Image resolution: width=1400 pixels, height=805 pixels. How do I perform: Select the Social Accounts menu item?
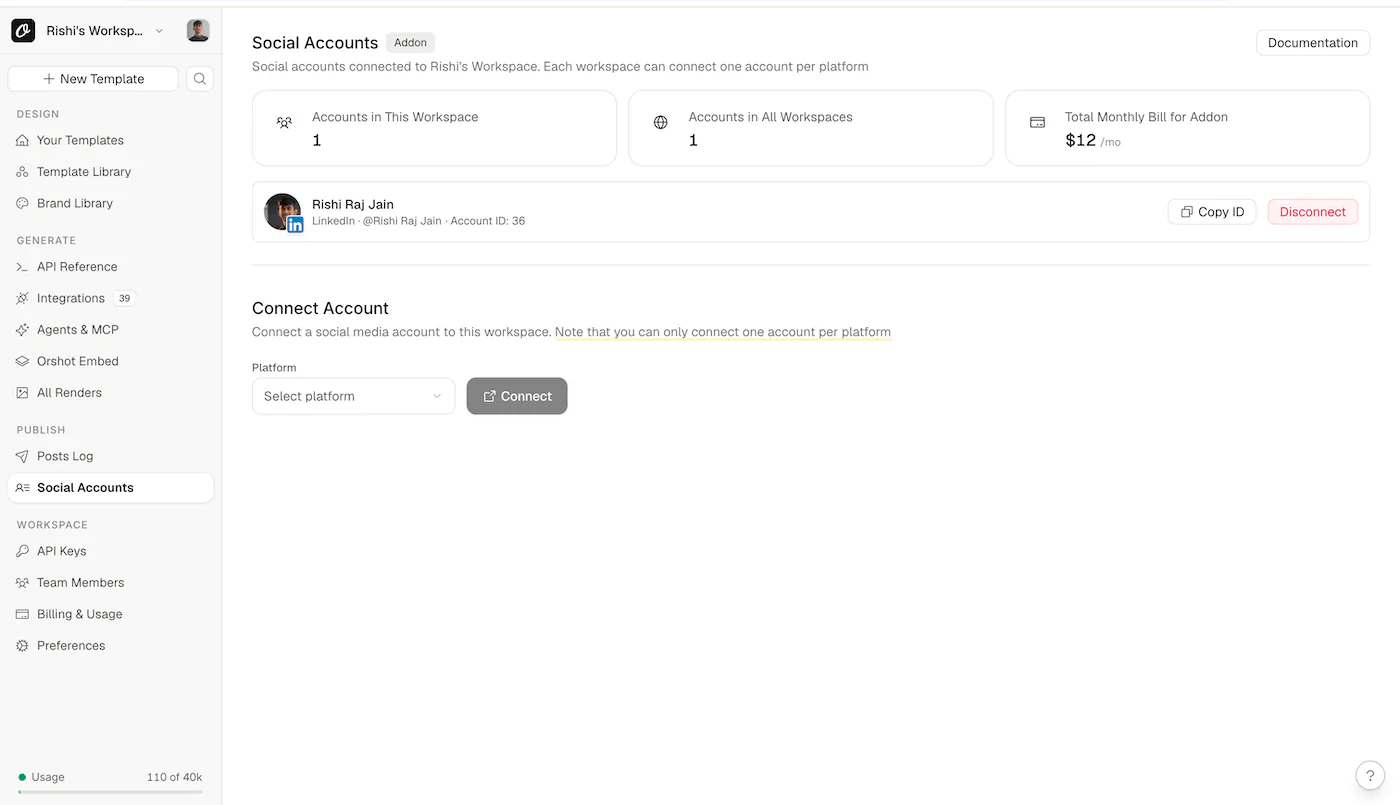click(110, 488)
